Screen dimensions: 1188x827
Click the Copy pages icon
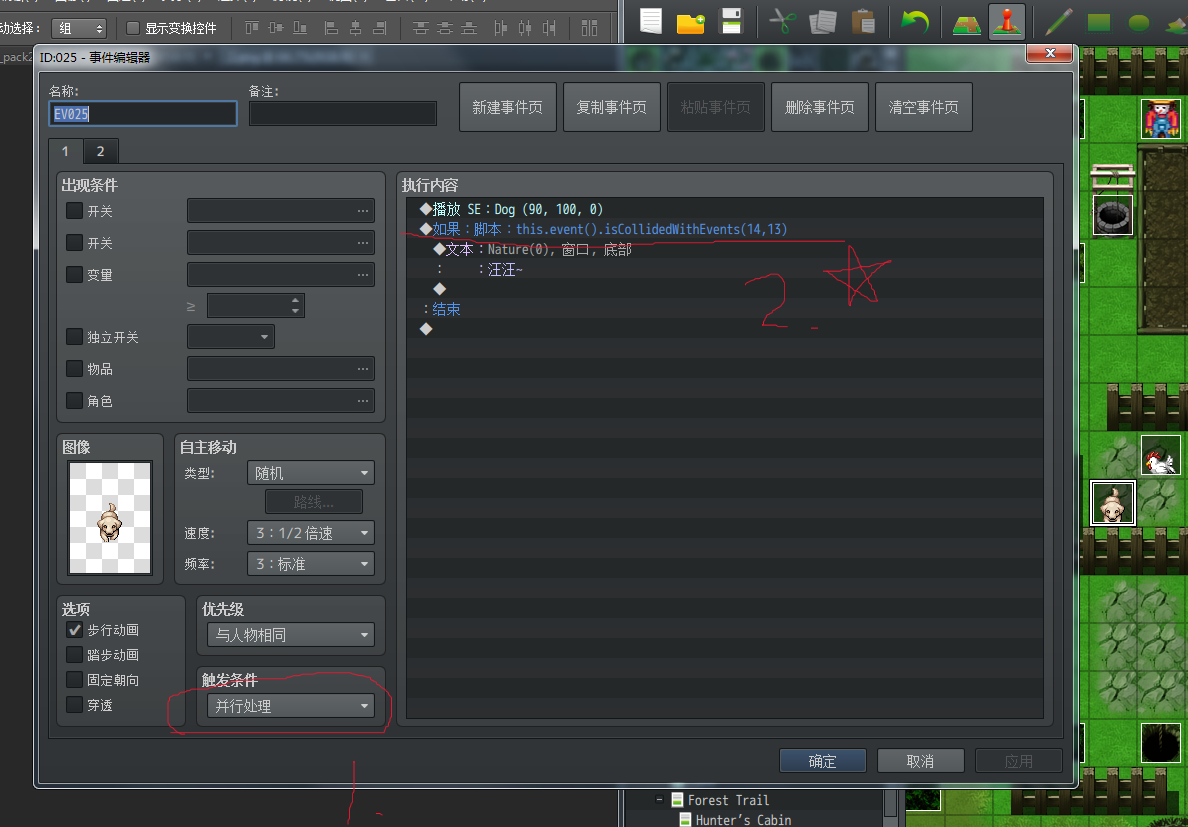click(822, 21)
